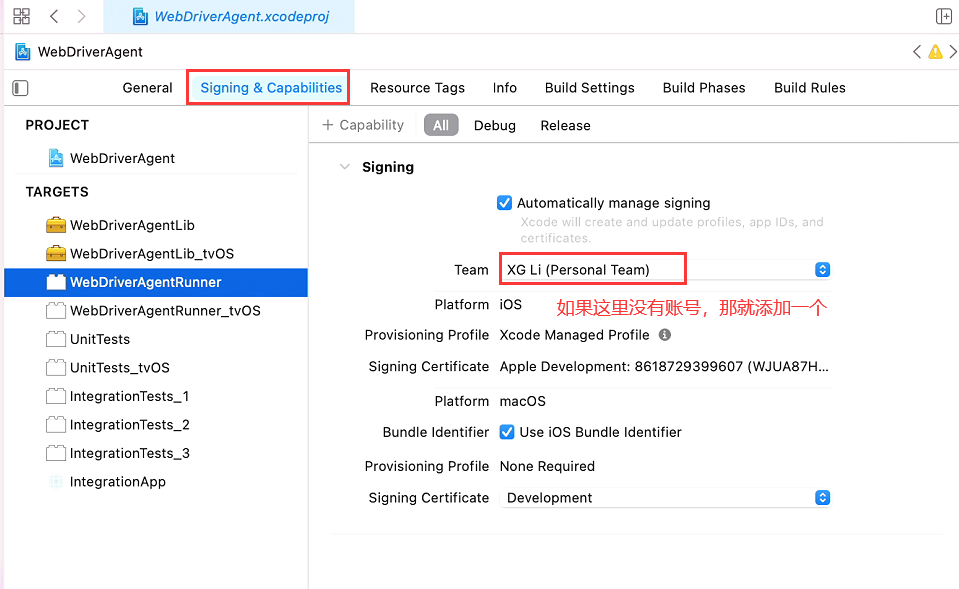The width and height of the screenshot is (959, 589).
Task: Open the Build Phases tab
Action: point(704,87)
